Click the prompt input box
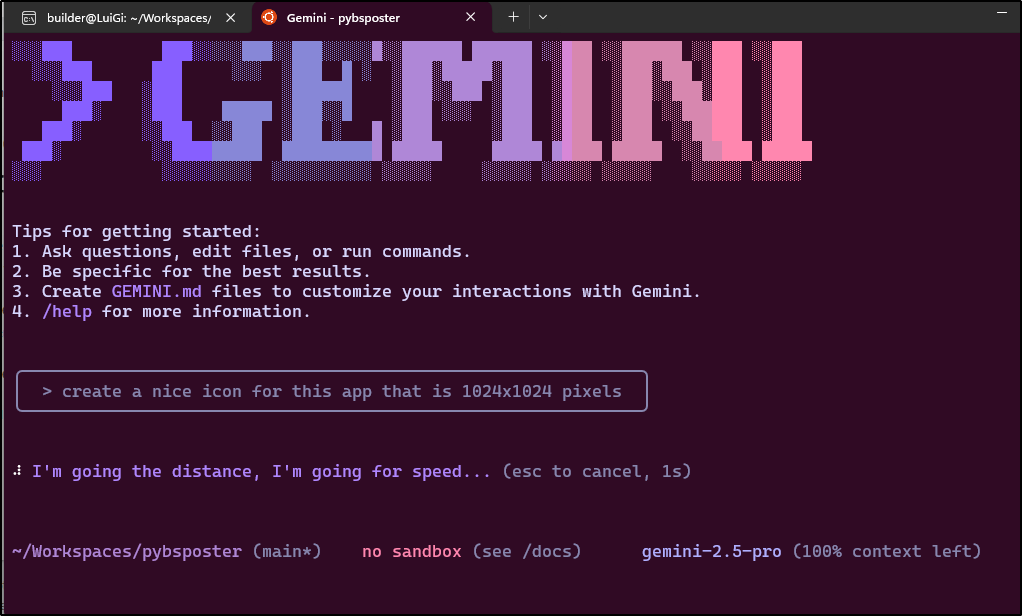 point(332,391)
